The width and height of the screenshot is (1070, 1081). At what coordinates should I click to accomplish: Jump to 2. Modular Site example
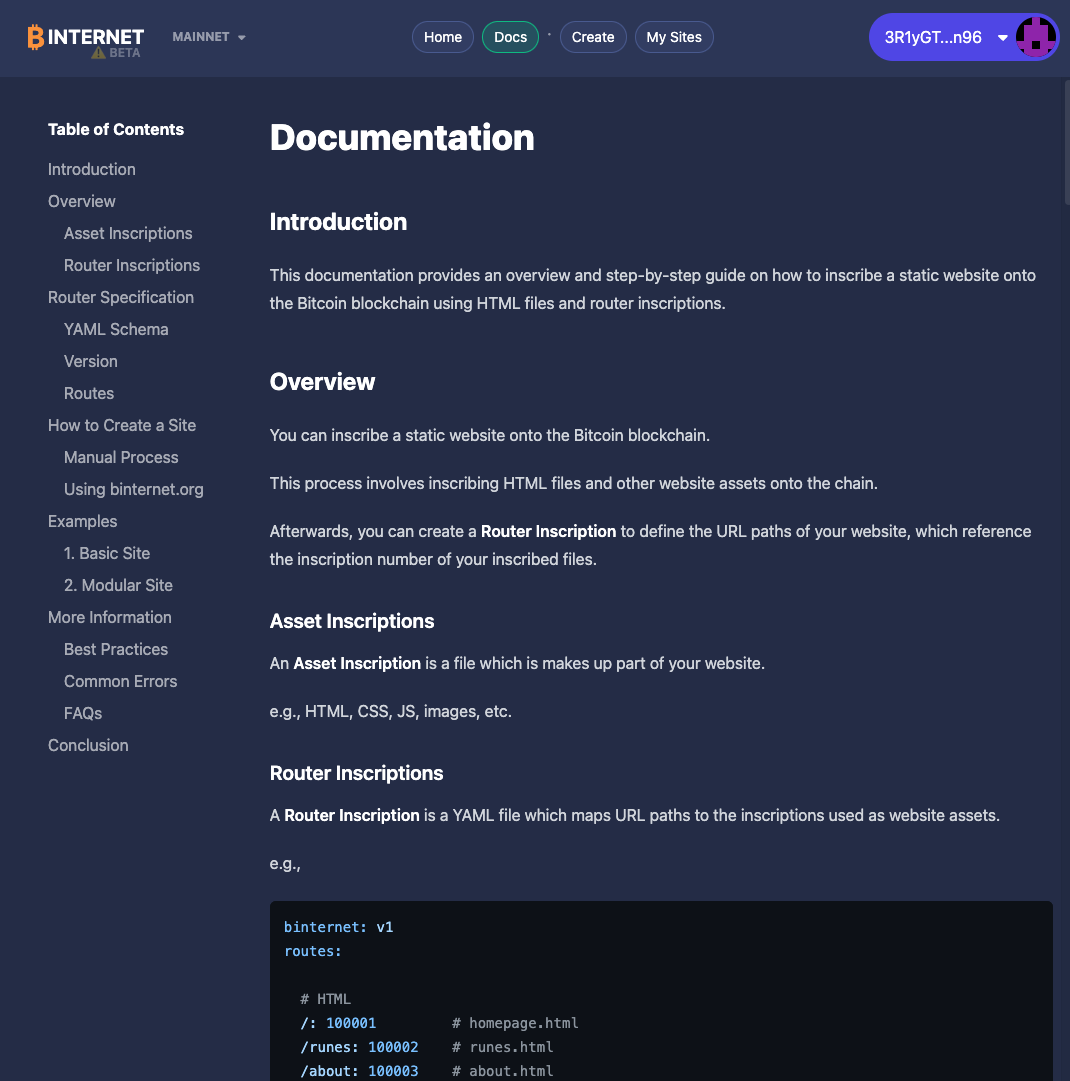(x=118, y=585)
